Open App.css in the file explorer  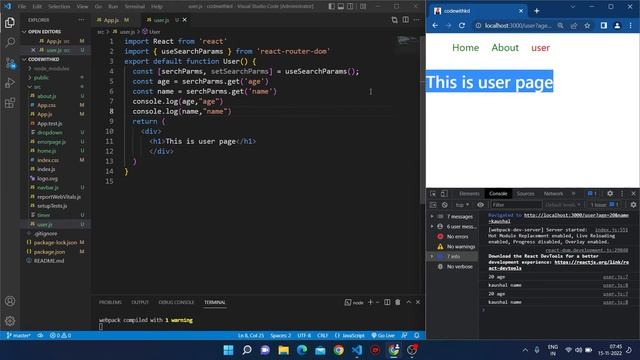[46, 105]
